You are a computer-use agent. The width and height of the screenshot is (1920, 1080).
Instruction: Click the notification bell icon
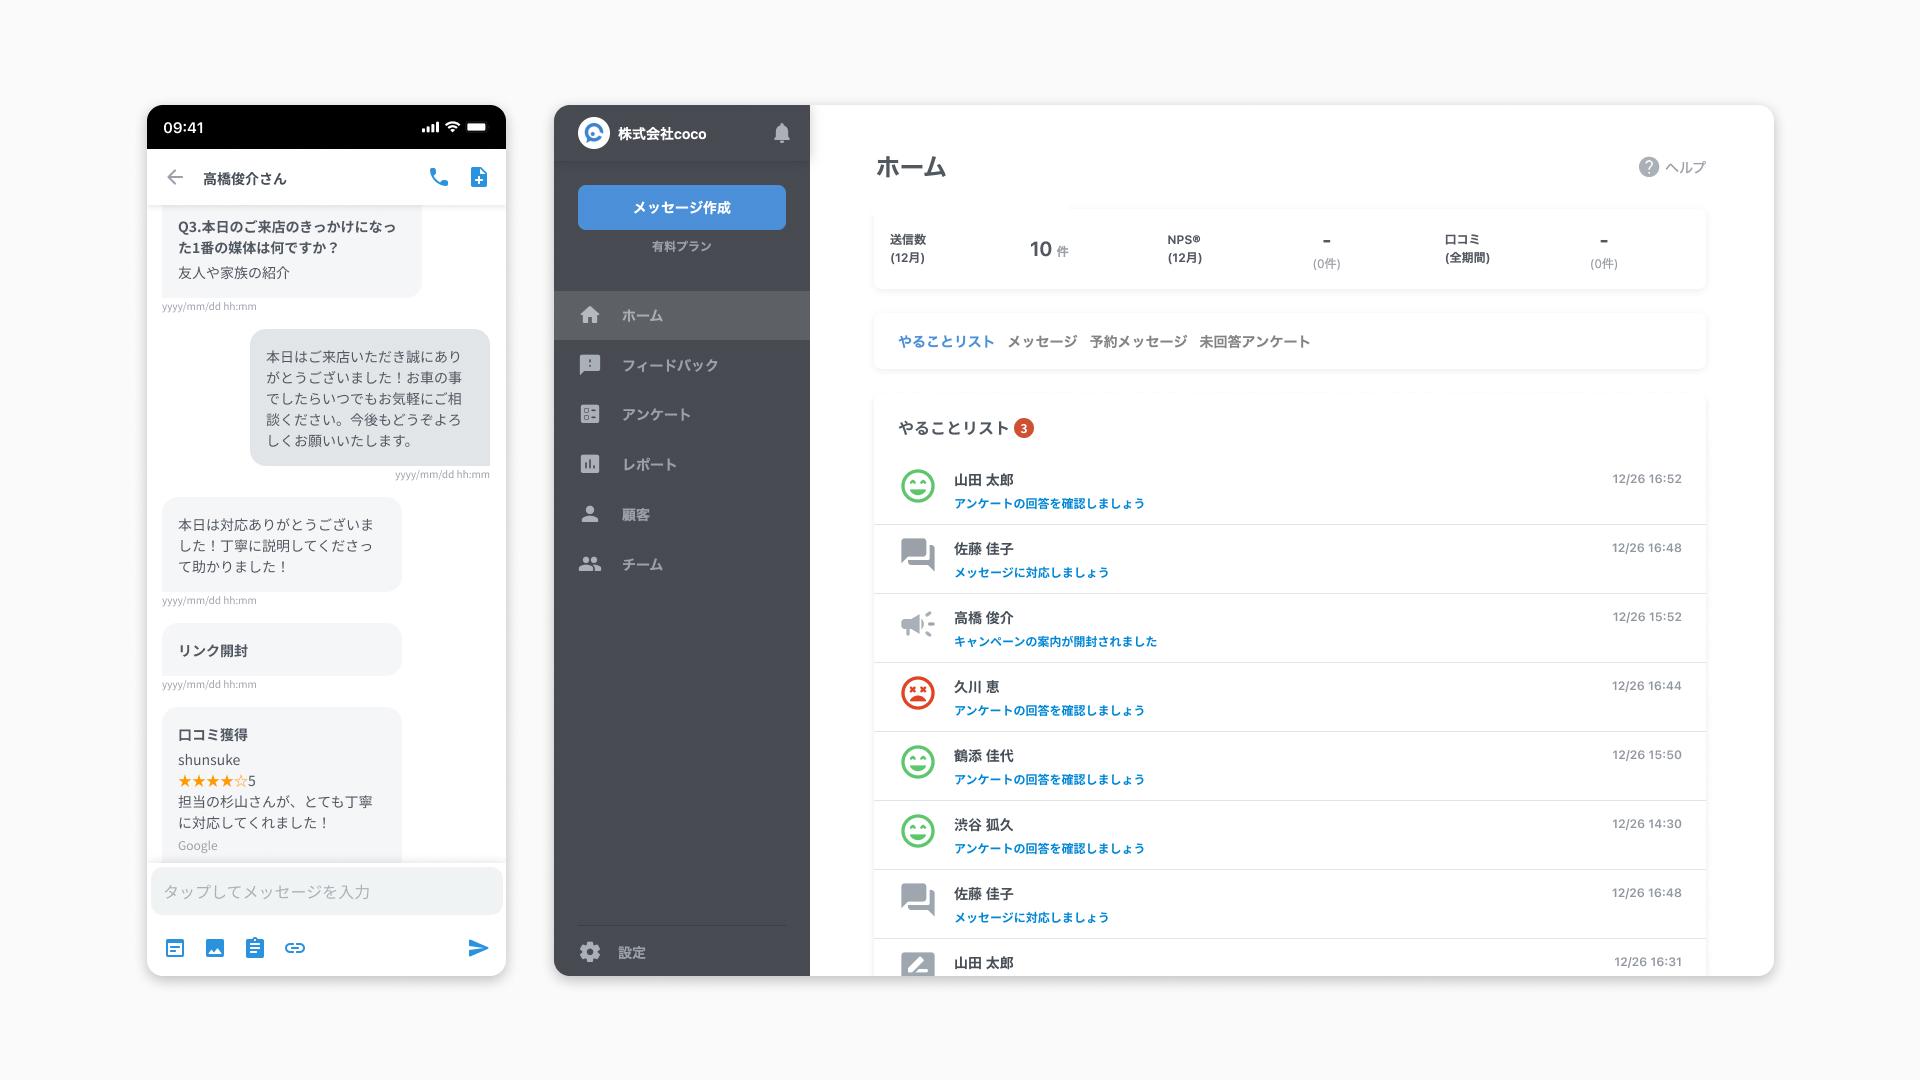[x=782, y=133]
